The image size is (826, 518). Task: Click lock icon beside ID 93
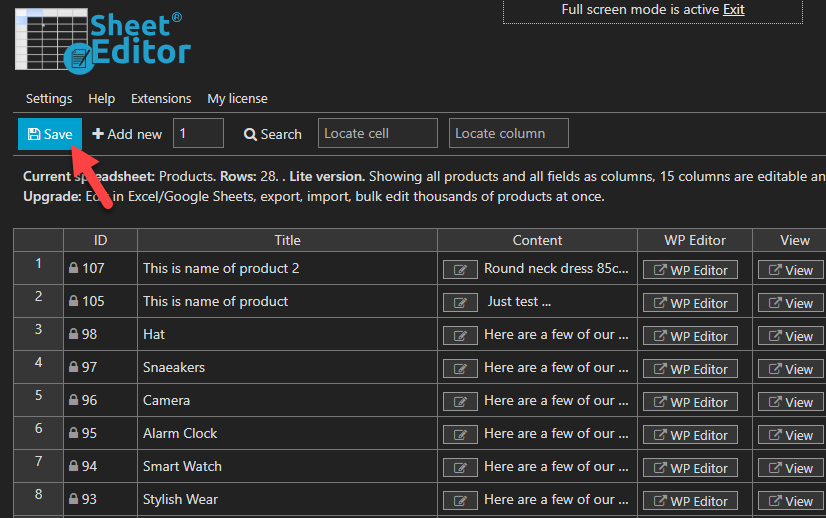[x=73, y=499]
